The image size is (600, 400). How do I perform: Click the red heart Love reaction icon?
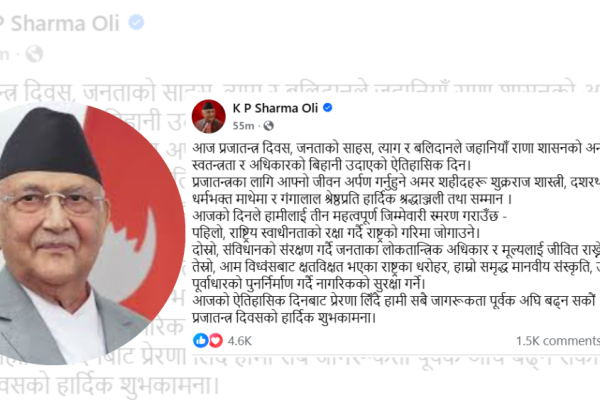[x=215, y=340]
